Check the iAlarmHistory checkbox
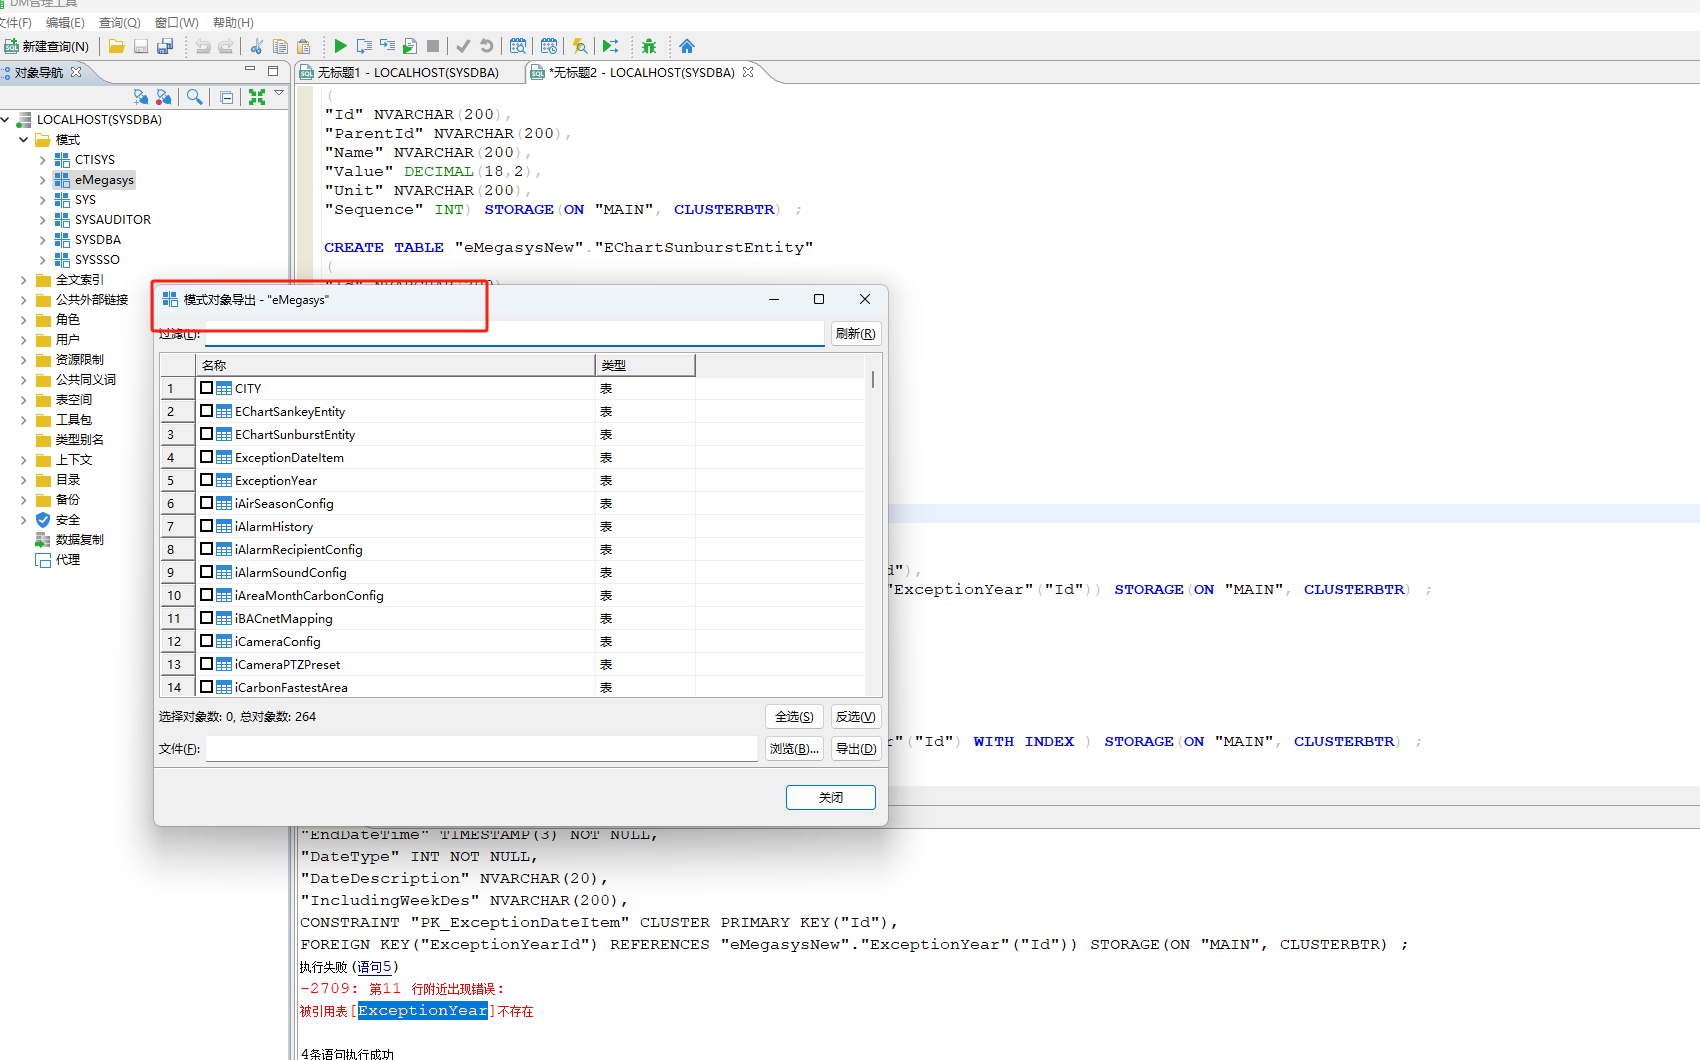This screenshot has height=1060, width=1700. coord(206,526)
